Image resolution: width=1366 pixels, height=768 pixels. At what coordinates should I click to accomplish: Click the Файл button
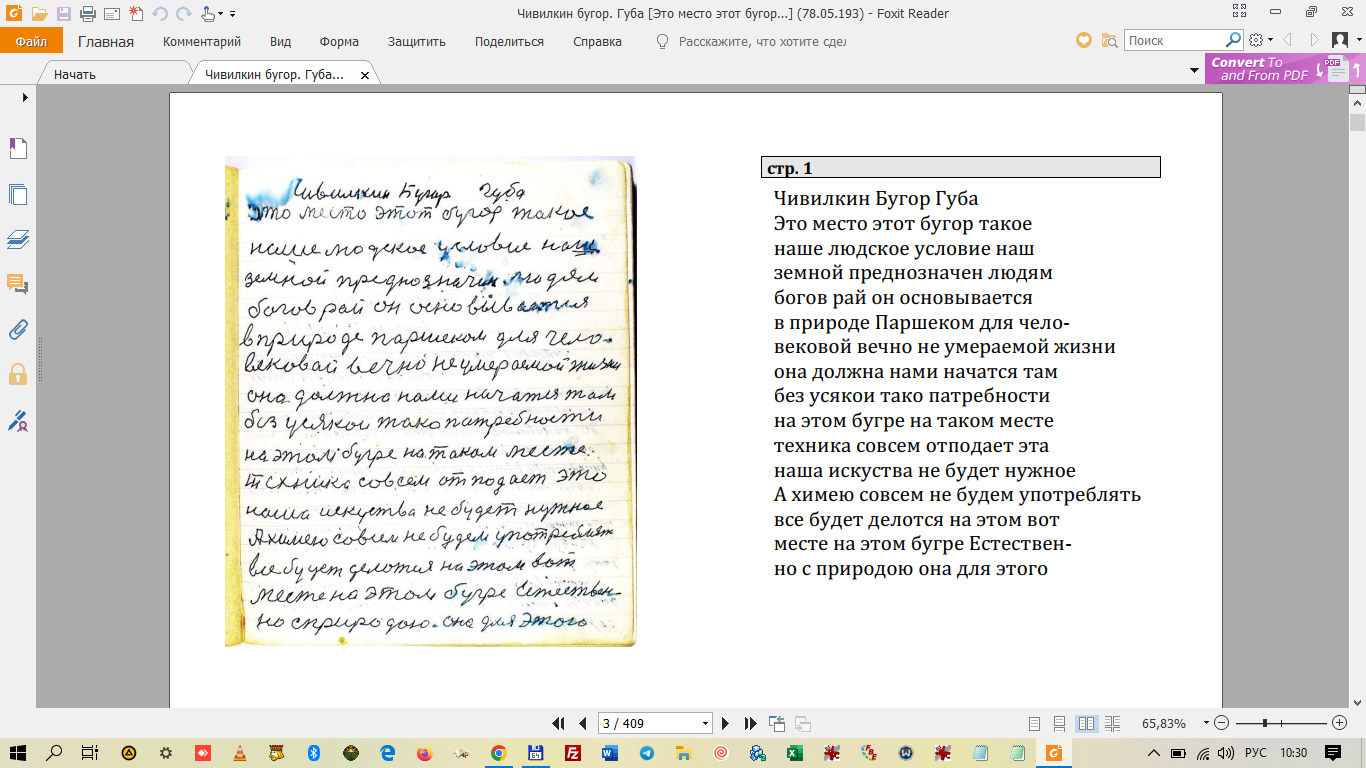pyautogui.click(x=31, y=41)
